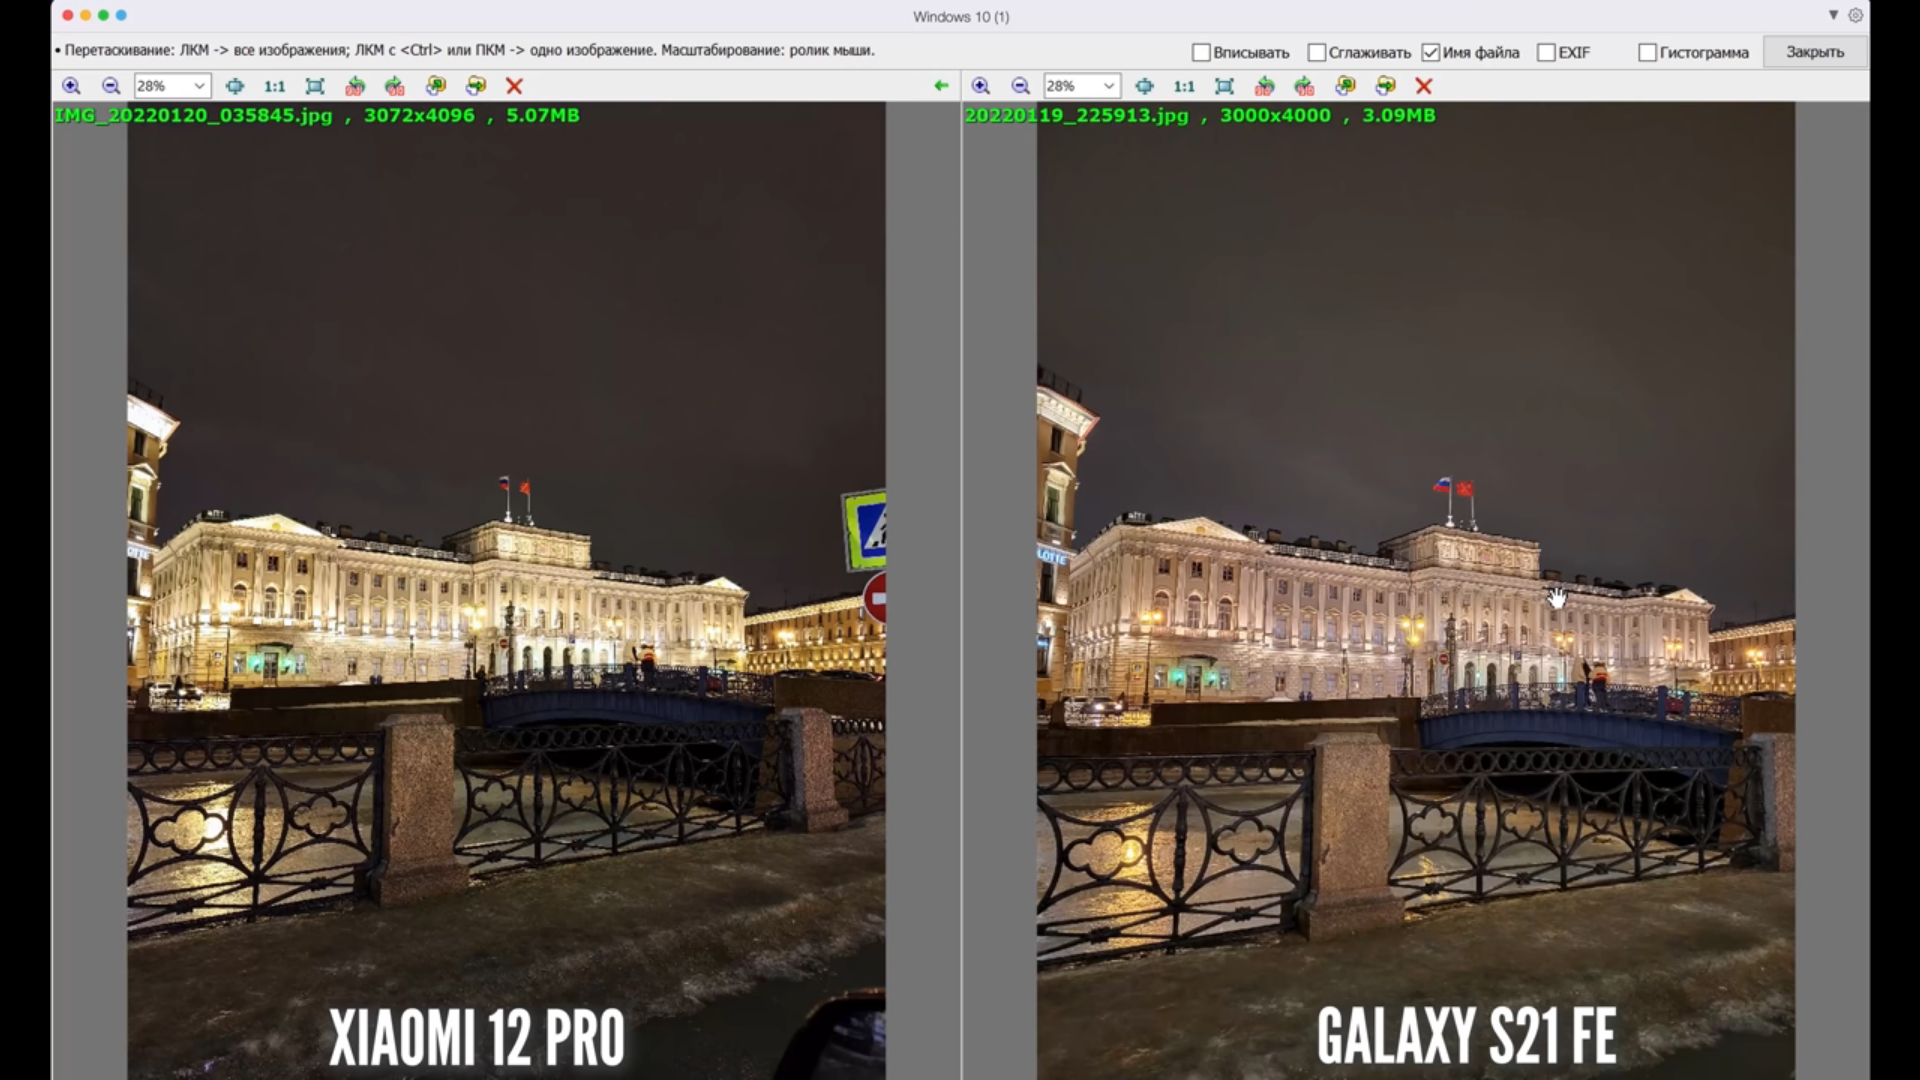Zoom in on the left image pane
The height and width of the screenshot is (1080, 1920).
pos(71,86)
